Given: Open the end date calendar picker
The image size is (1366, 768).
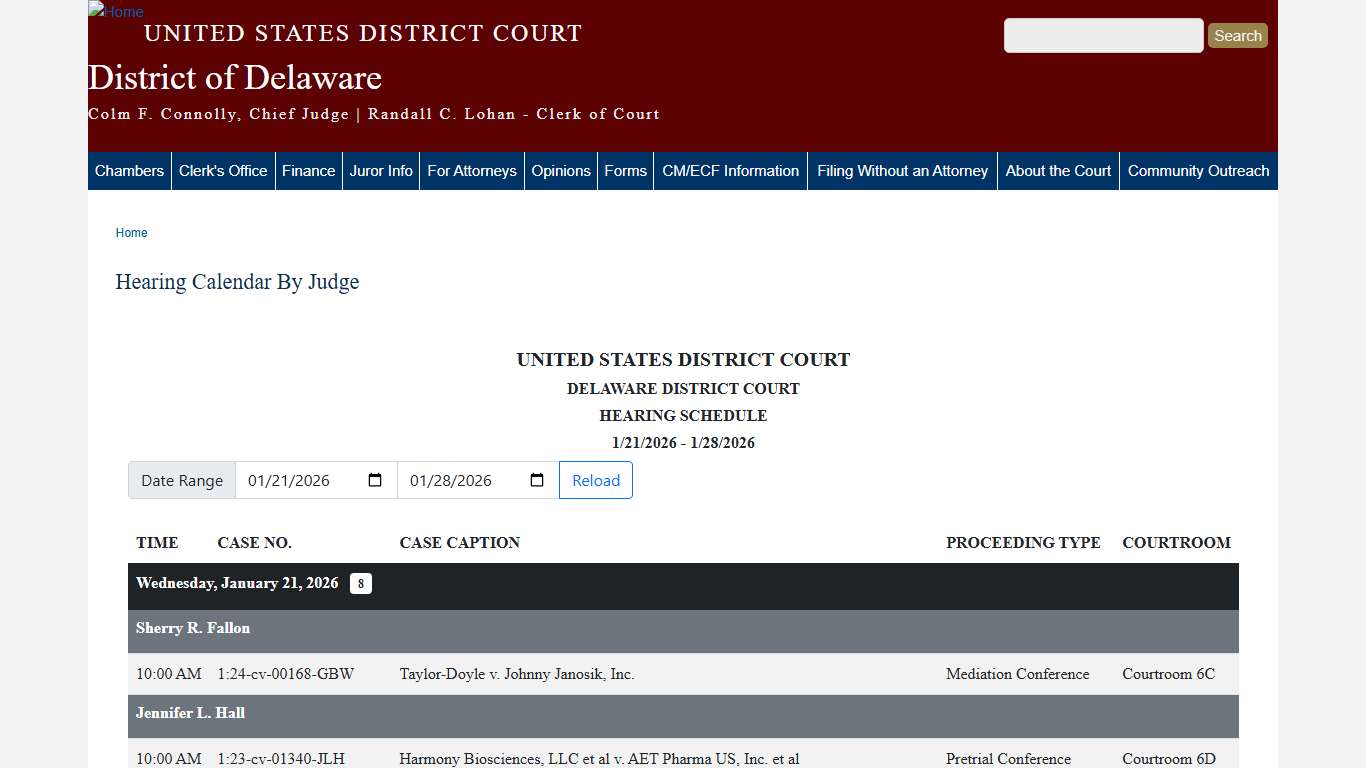Looking at the screenshot, I should [537, 480].
